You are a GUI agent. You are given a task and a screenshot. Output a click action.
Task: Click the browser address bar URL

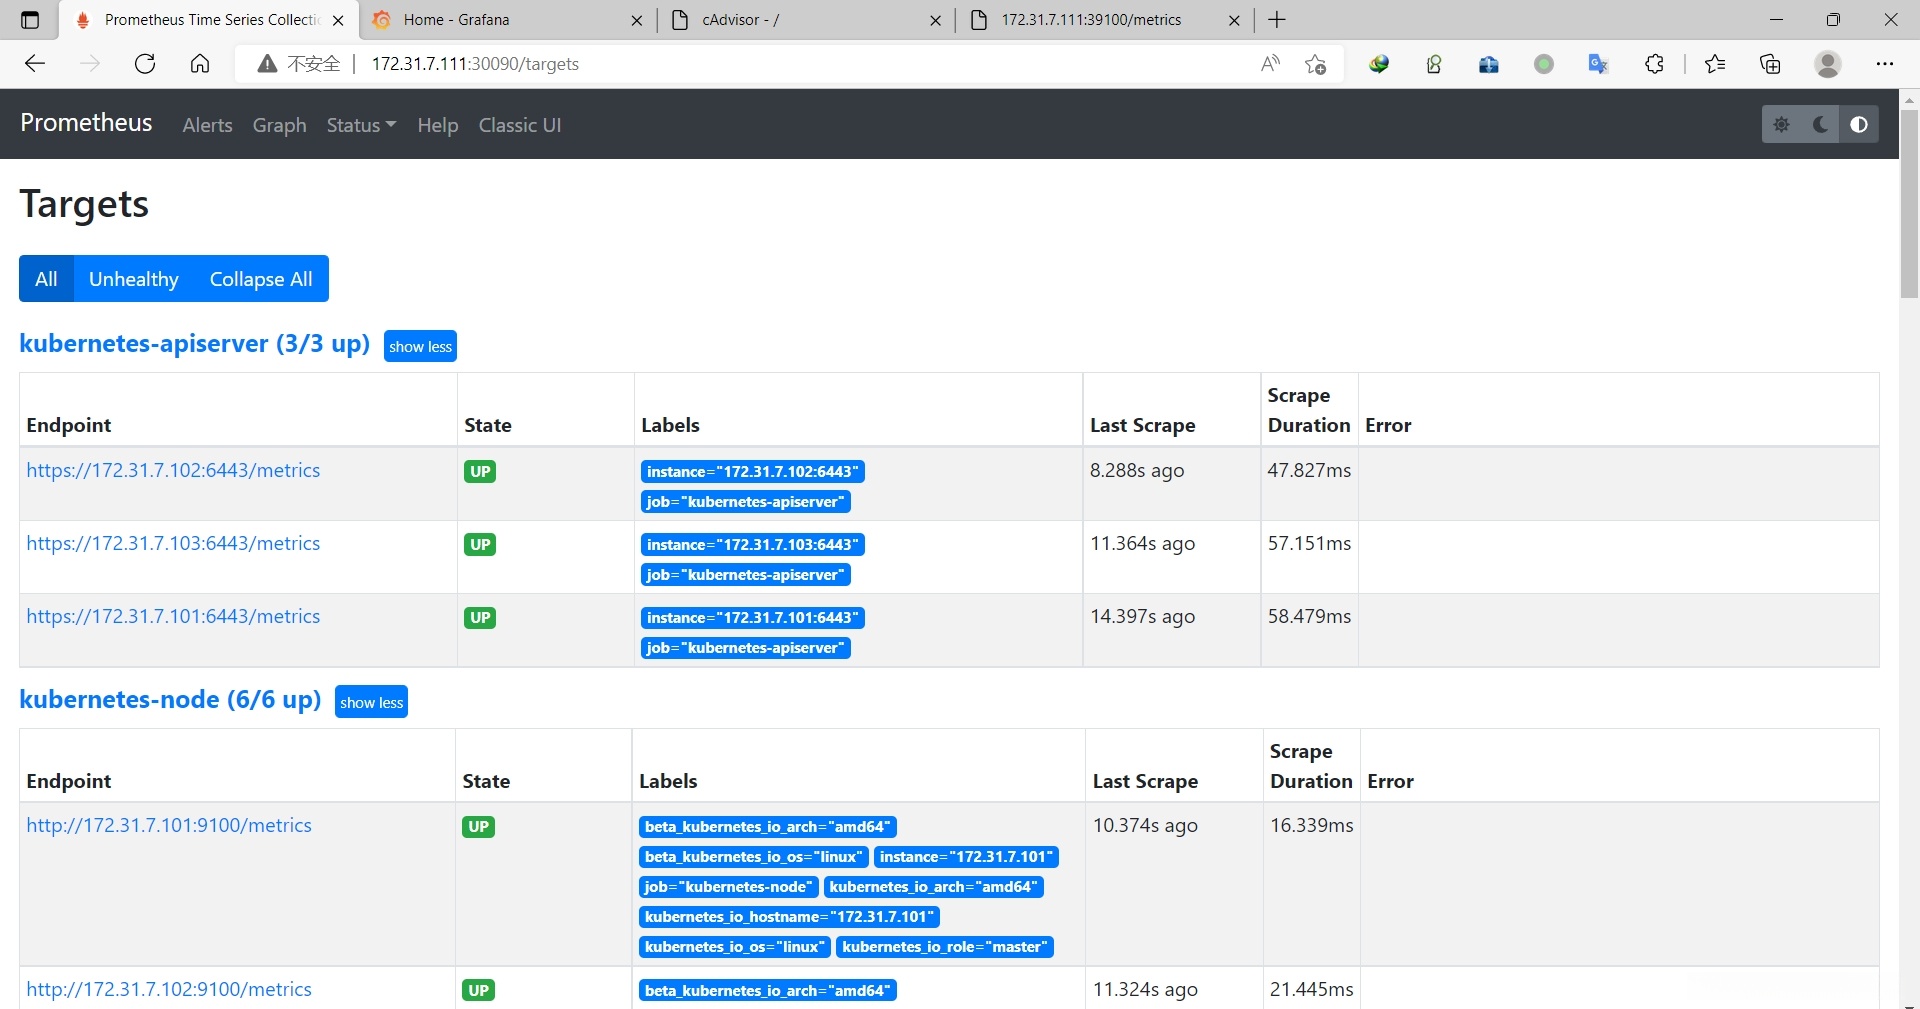click(x=475, y=64)
